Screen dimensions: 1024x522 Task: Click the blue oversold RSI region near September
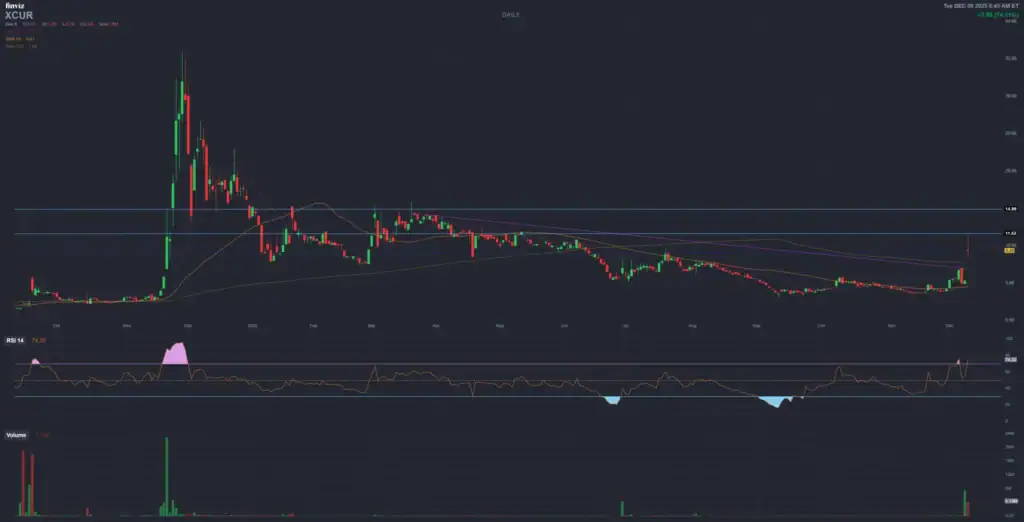pos(774,401)
